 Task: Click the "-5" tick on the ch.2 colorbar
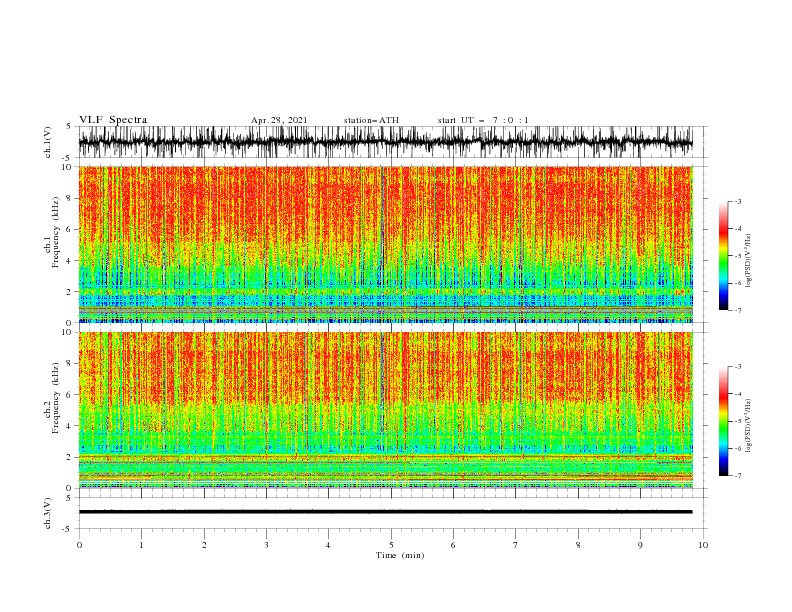pyautogui.click(x=737, y=421)
